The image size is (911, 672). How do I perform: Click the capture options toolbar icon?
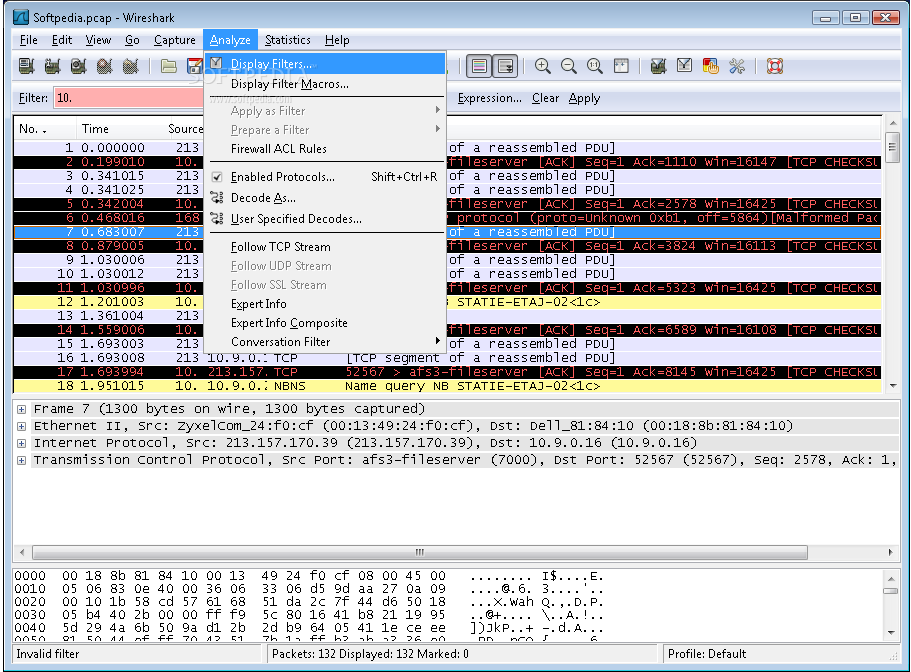[52, 66]
